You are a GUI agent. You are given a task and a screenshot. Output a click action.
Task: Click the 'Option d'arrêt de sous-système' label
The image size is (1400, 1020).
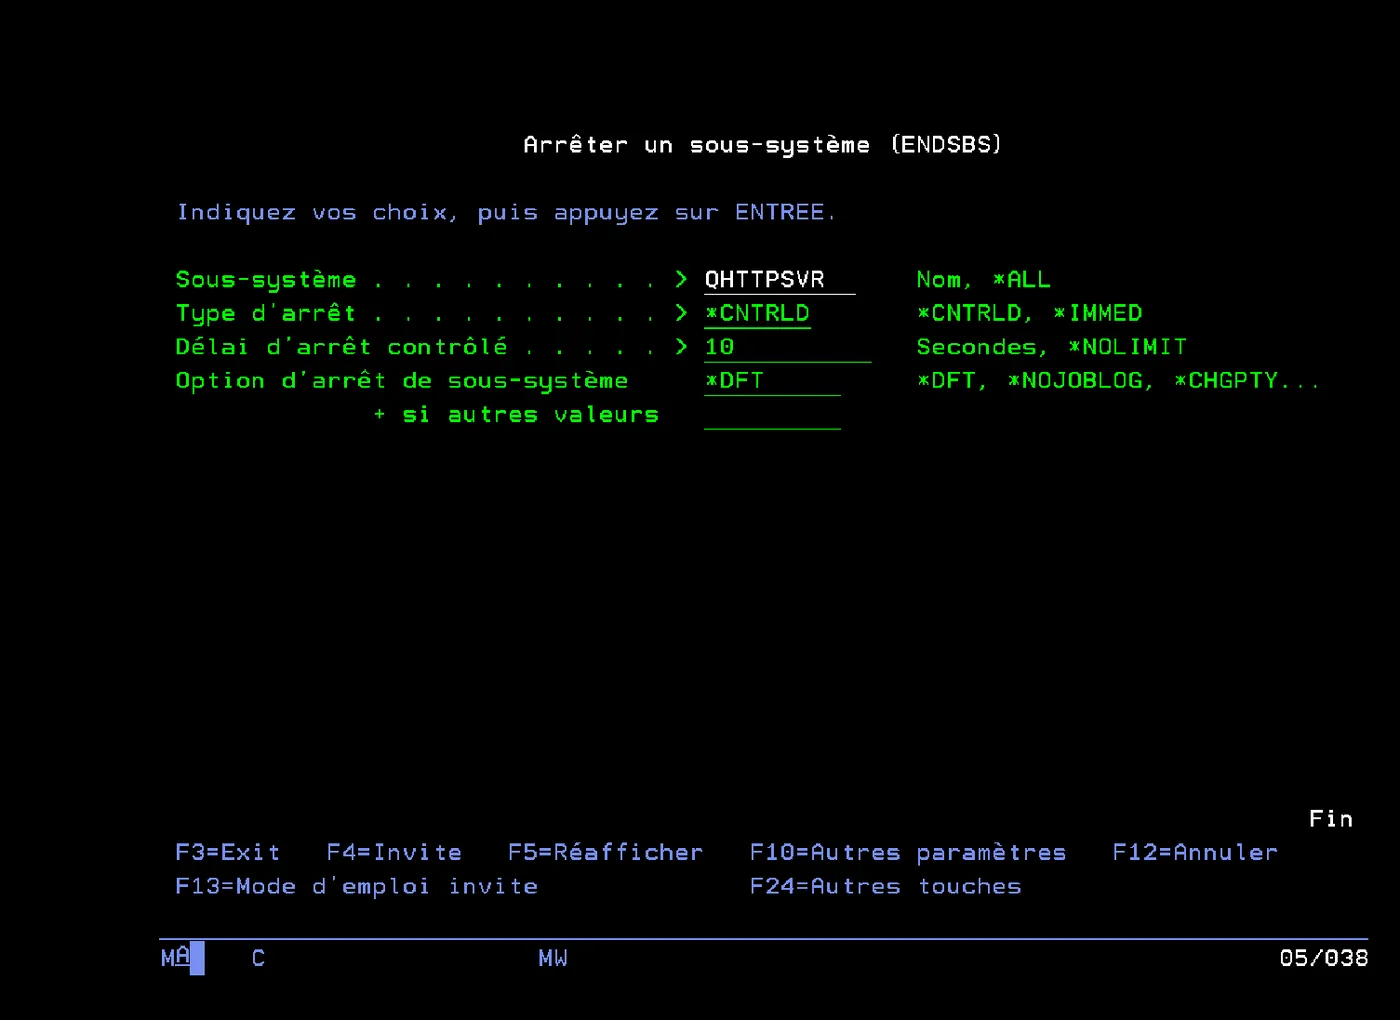tap(402, 381)
